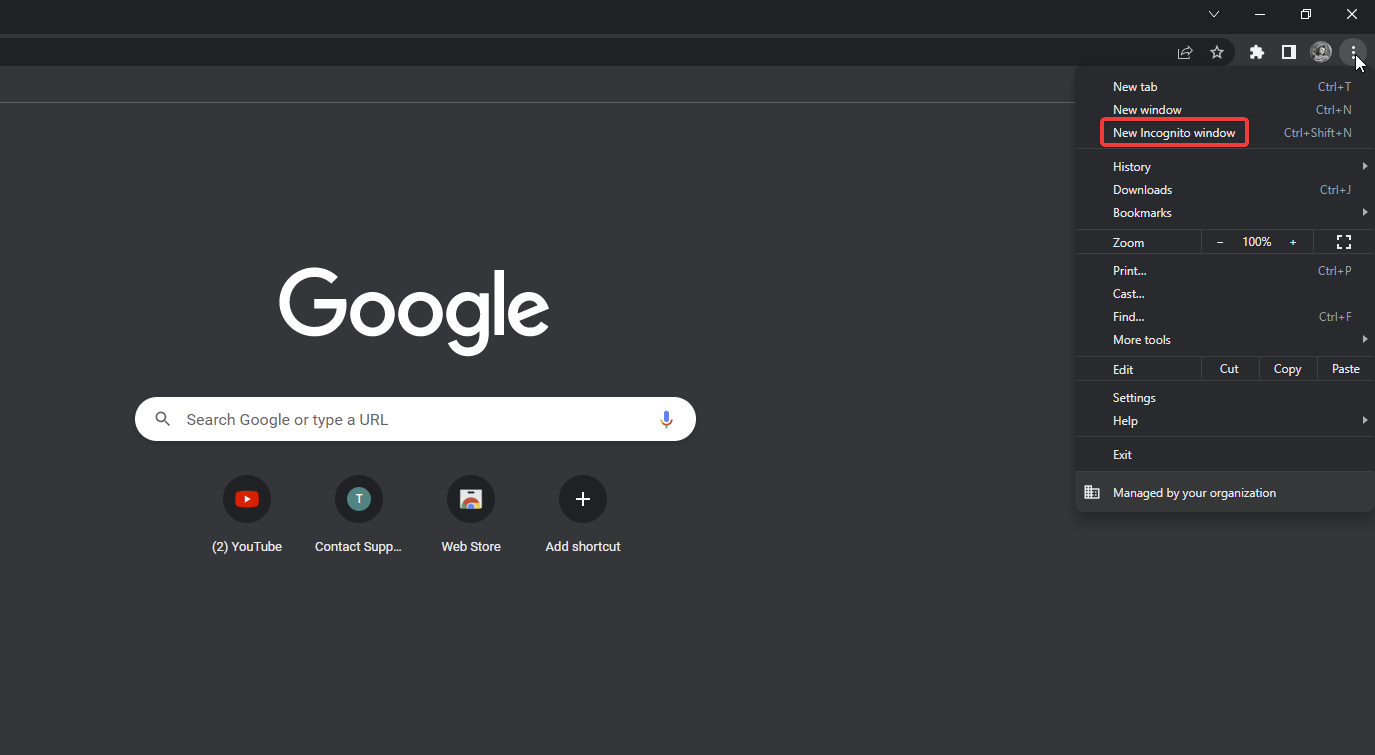Close the menu via the three-dot icon

(1353, 52)
